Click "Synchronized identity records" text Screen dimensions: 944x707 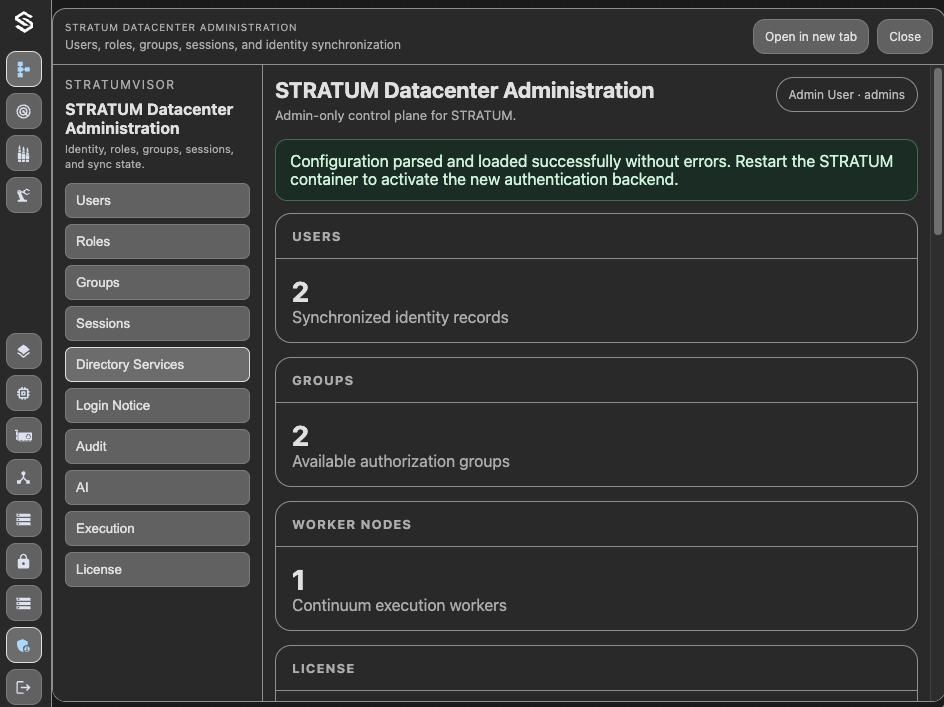click(400, 317)
